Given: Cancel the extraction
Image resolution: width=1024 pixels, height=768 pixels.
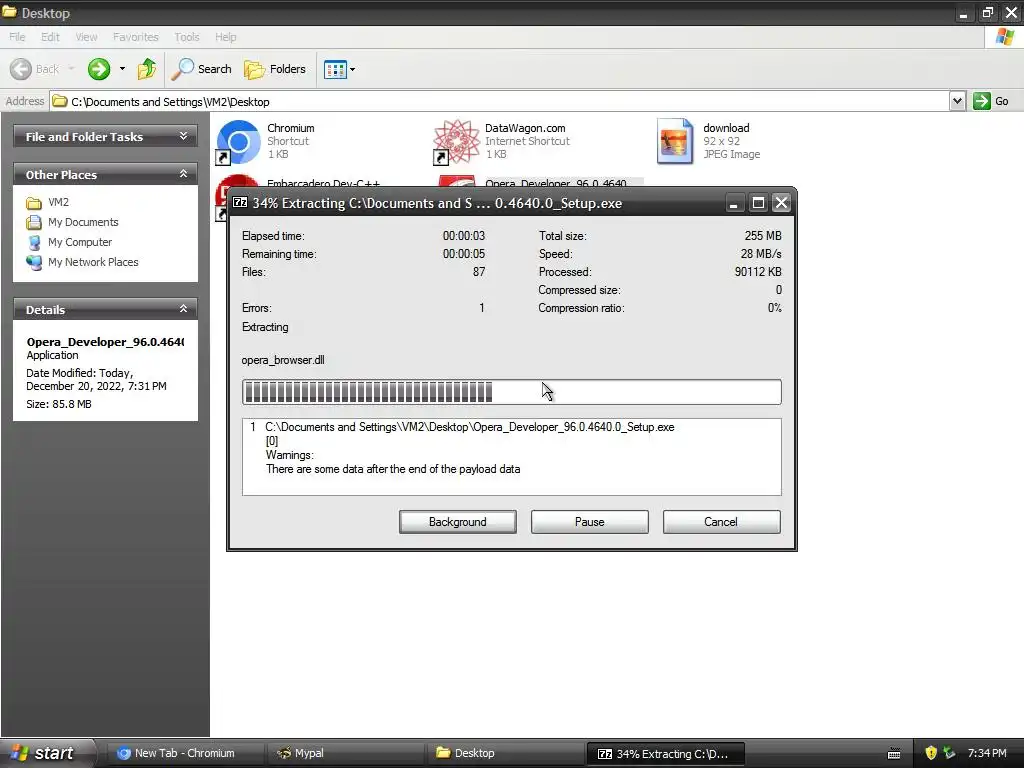Looking at the screenshot, I should coord(721,522).
